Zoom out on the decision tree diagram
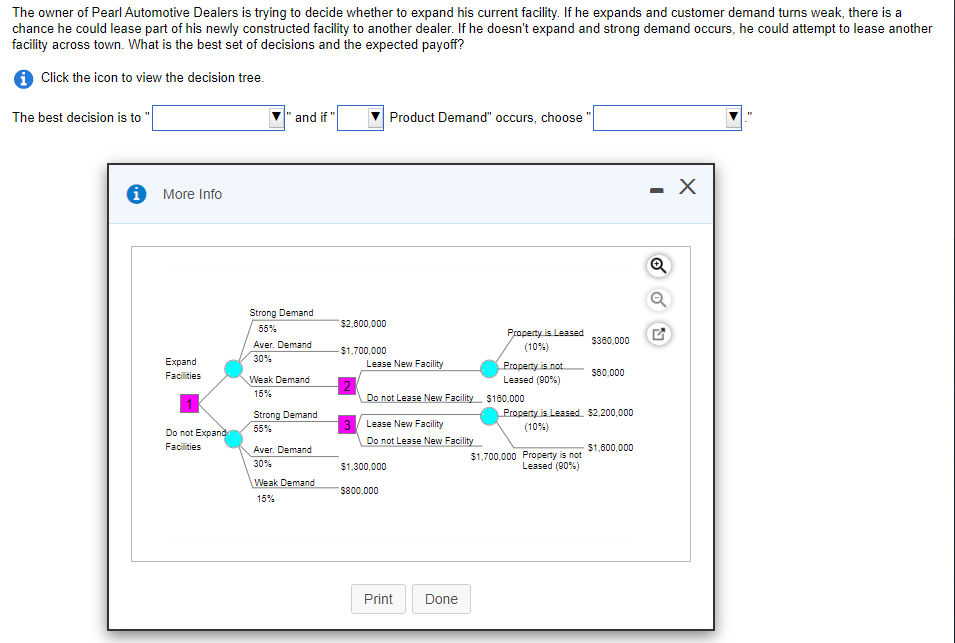 [658, 299]
